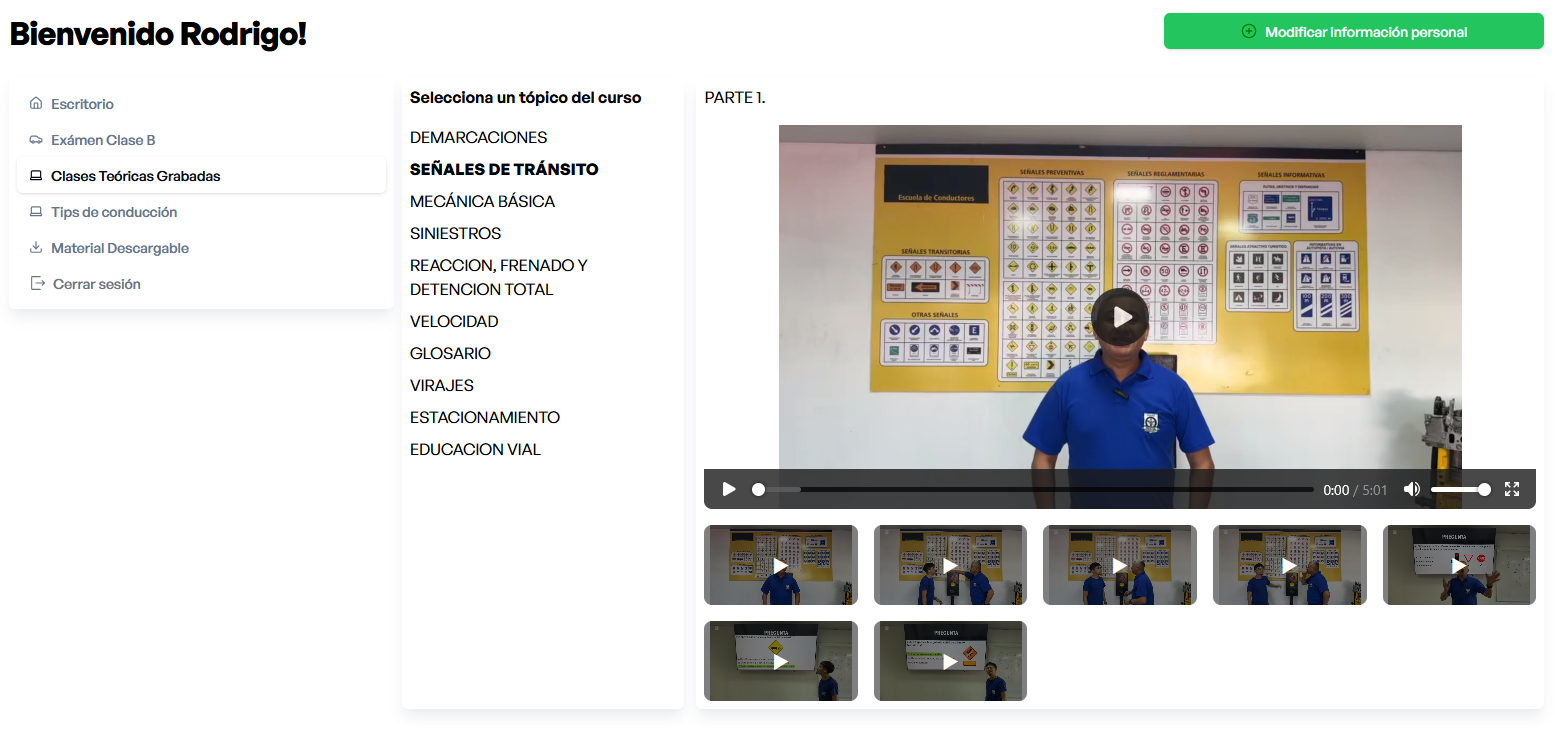Select the DEMARCACIONES topic
Screen dimensions: 1555x736
pos(478,137)
